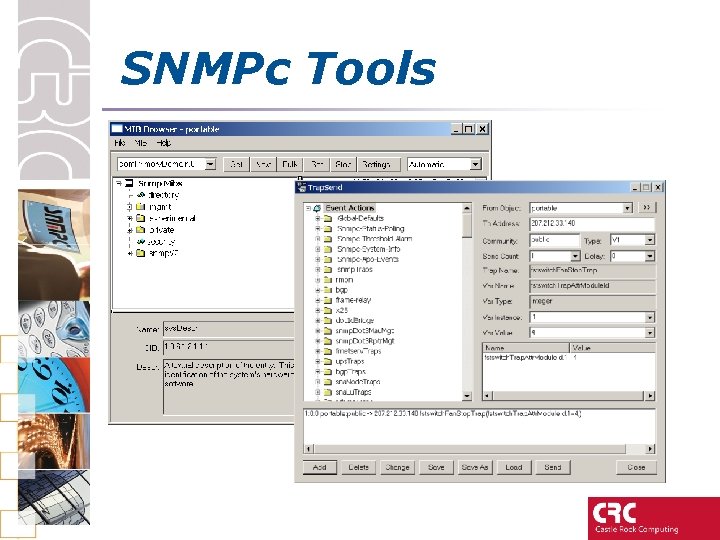Click the trap log scrollbar right arrow
Screen dimensions: 720x540
(650, 449)
